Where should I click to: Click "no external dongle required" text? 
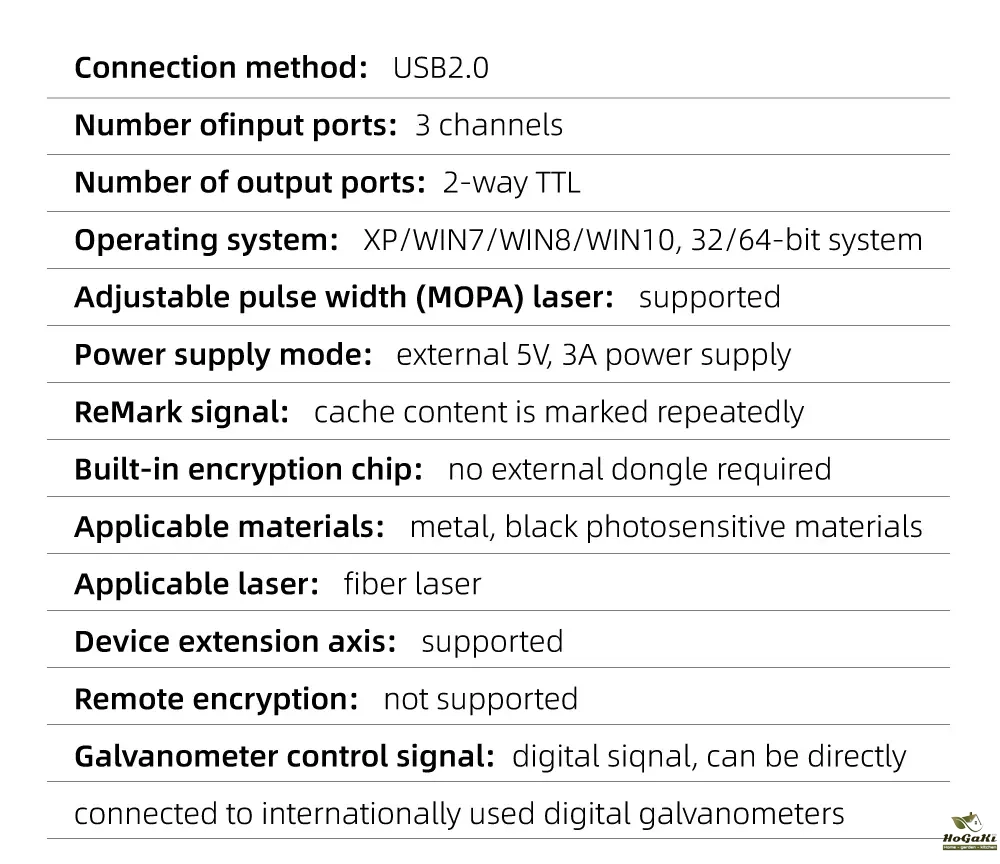coord(639,469)
